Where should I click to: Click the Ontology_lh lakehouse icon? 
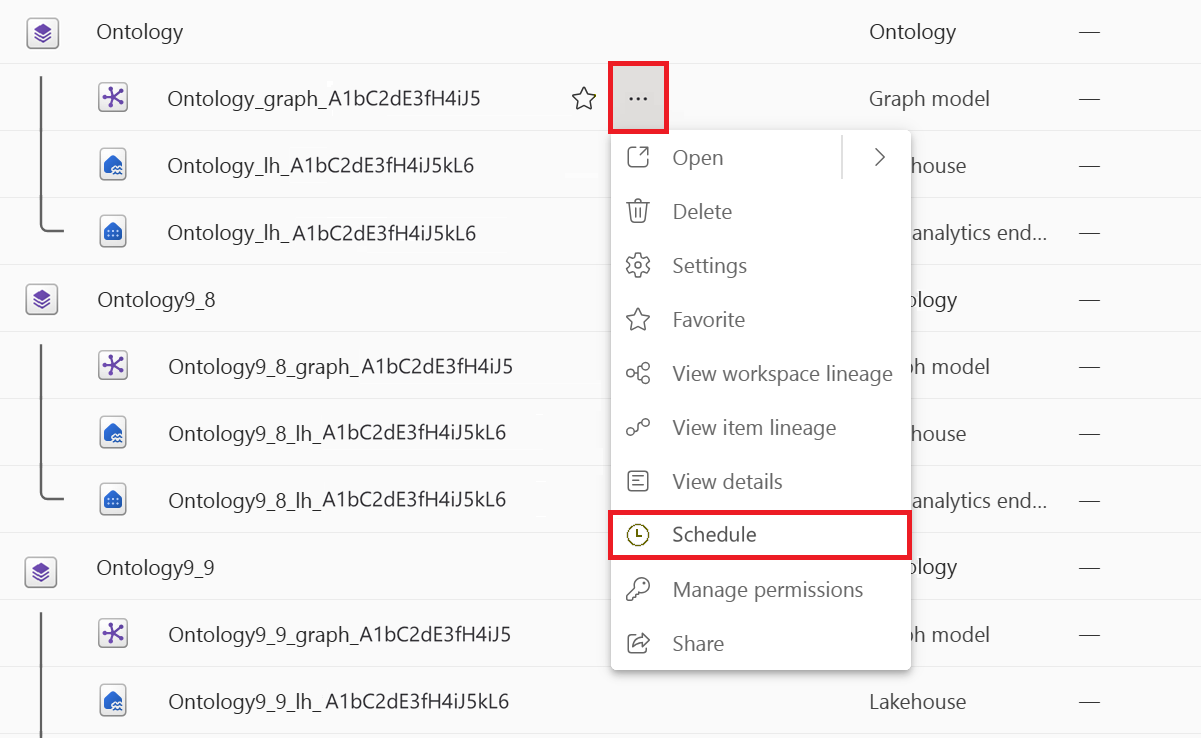click(113, 165)
